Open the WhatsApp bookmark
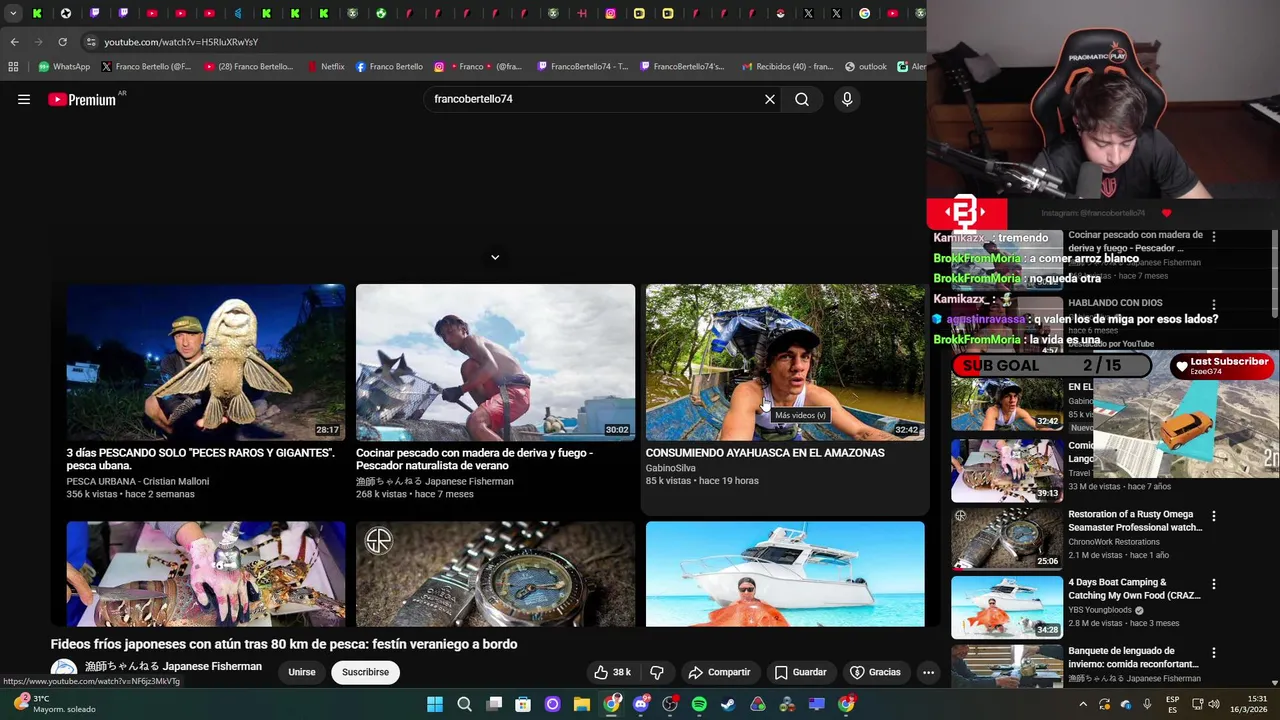1280x720 pixels. click(64, 67)
